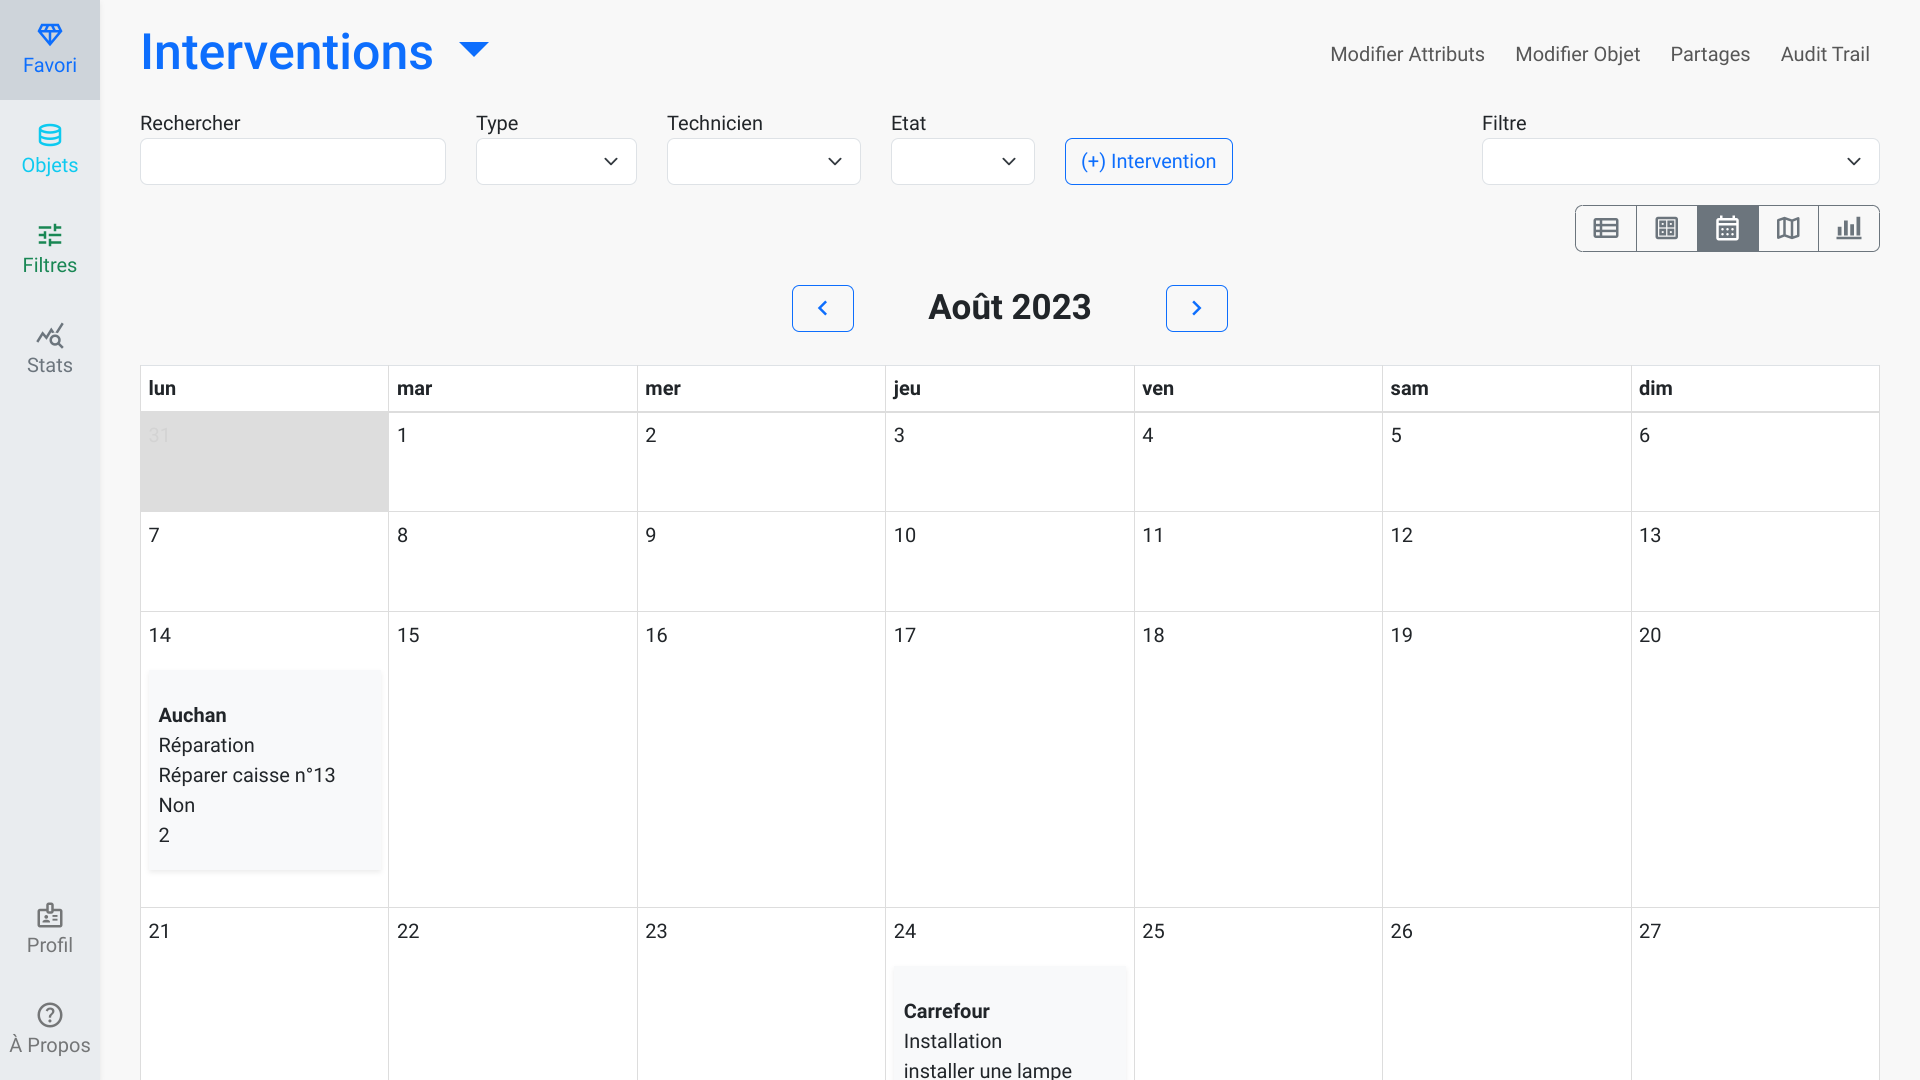Switch to map view
Viewport: 1920px width, 1080px height.
click(1788, 228)
